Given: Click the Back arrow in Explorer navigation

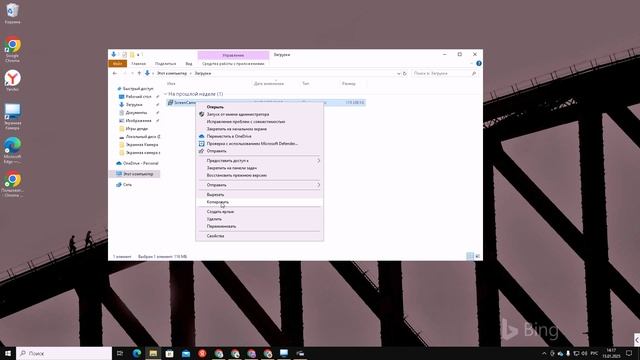Looking at the screenshot, I should point(115,73).
